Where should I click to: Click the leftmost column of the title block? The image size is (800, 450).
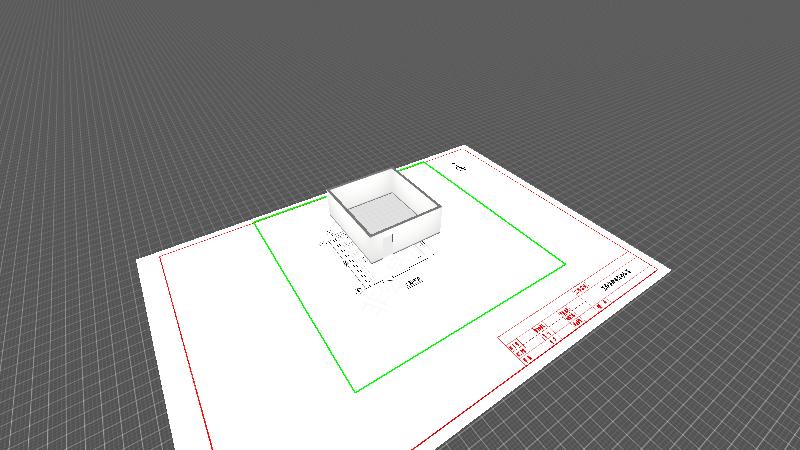(x=518, y=349)
